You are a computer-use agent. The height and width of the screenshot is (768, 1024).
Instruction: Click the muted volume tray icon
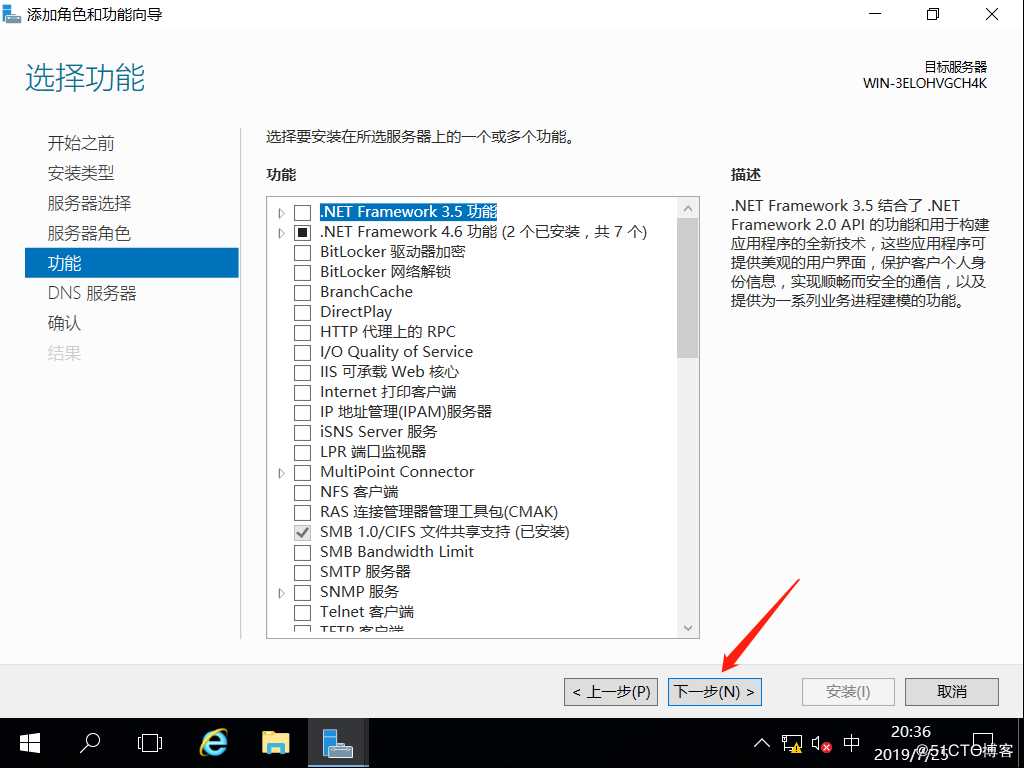coord(821,744)
